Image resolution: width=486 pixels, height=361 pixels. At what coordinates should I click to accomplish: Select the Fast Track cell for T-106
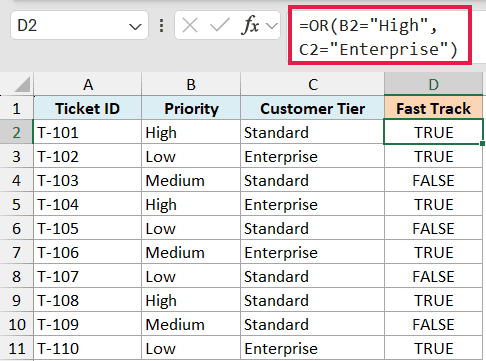pos(433,252)
